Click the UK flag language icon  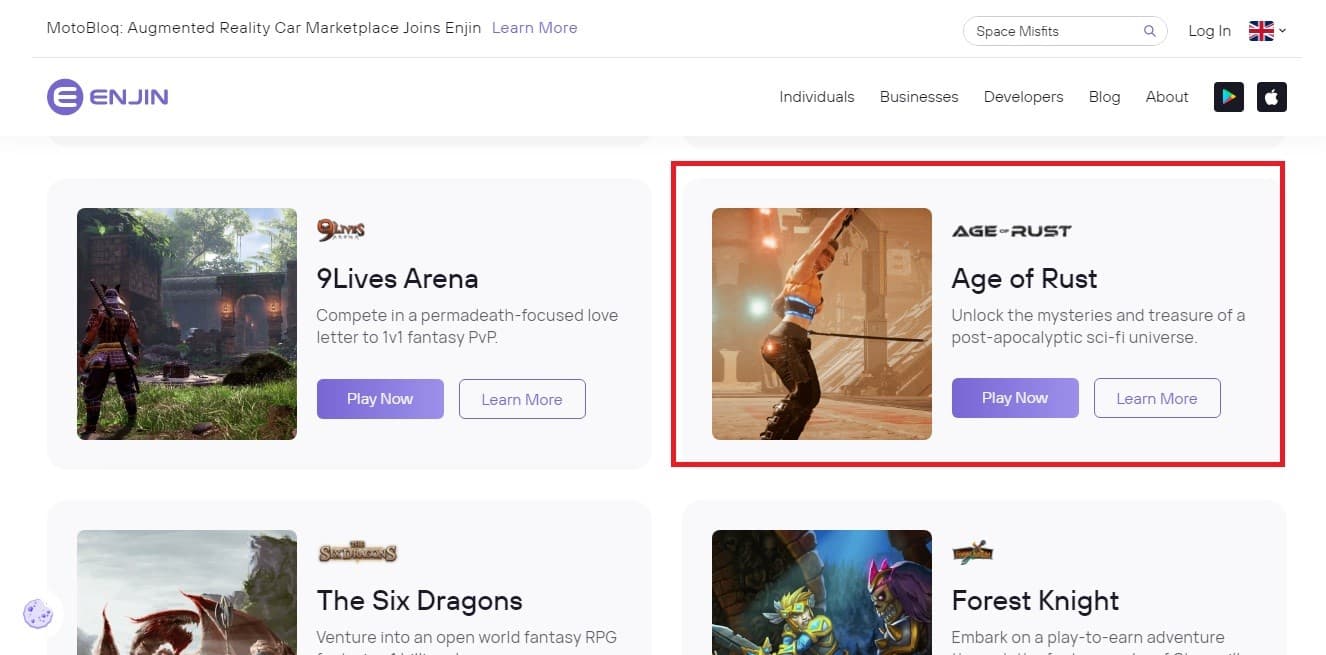click(1261, 31)
